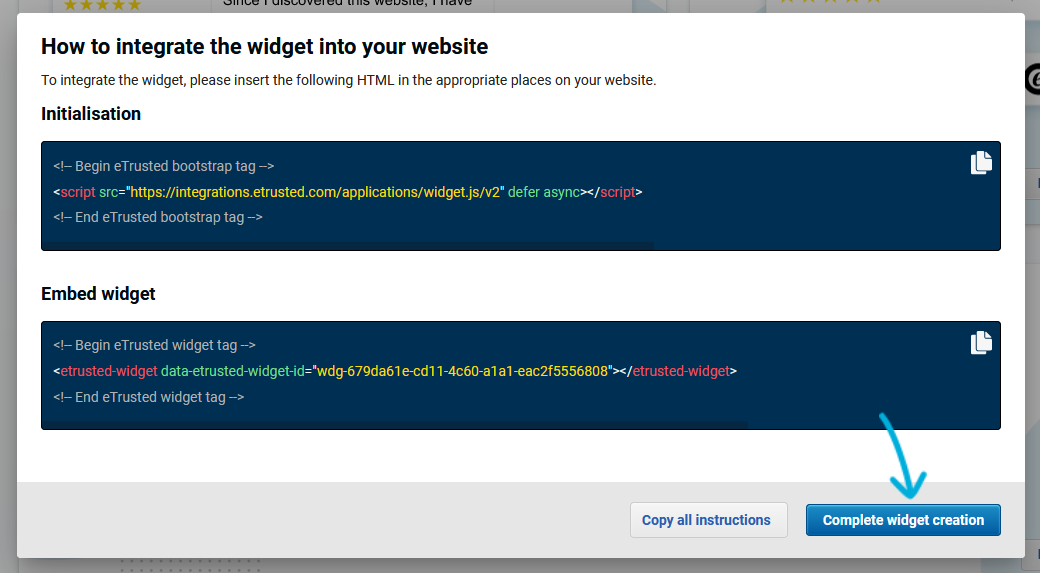The height and width of the screenshot is (573, 1040).
Task: Copy the Initialisation code with the copy icon
Action: (981, 162)
